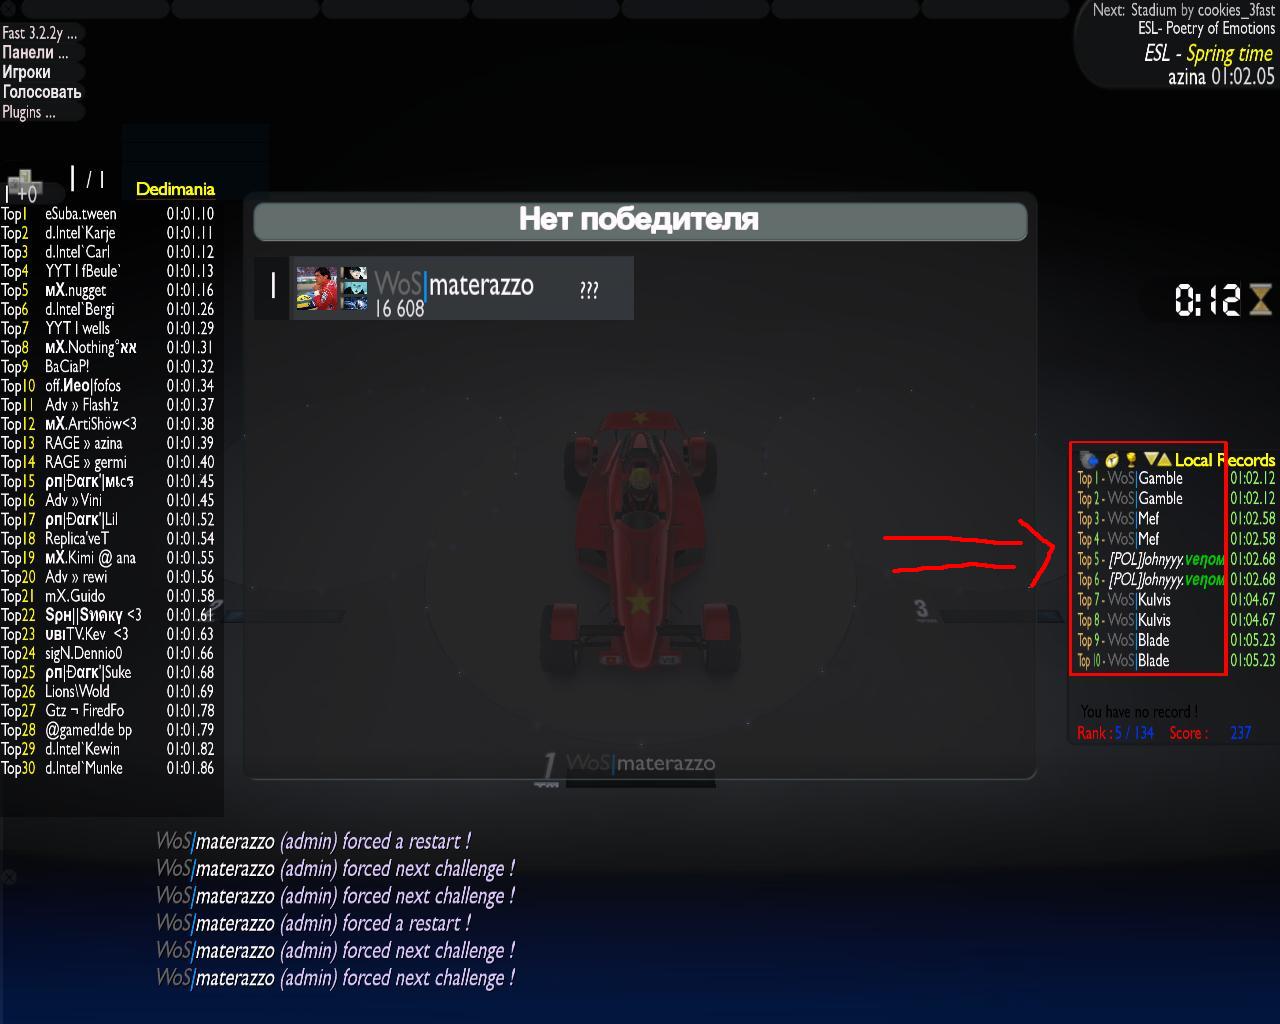The height and width of the screenshot is (1024, 1280).
Task: Click the Local Records heading
Action: (1225, 460)
